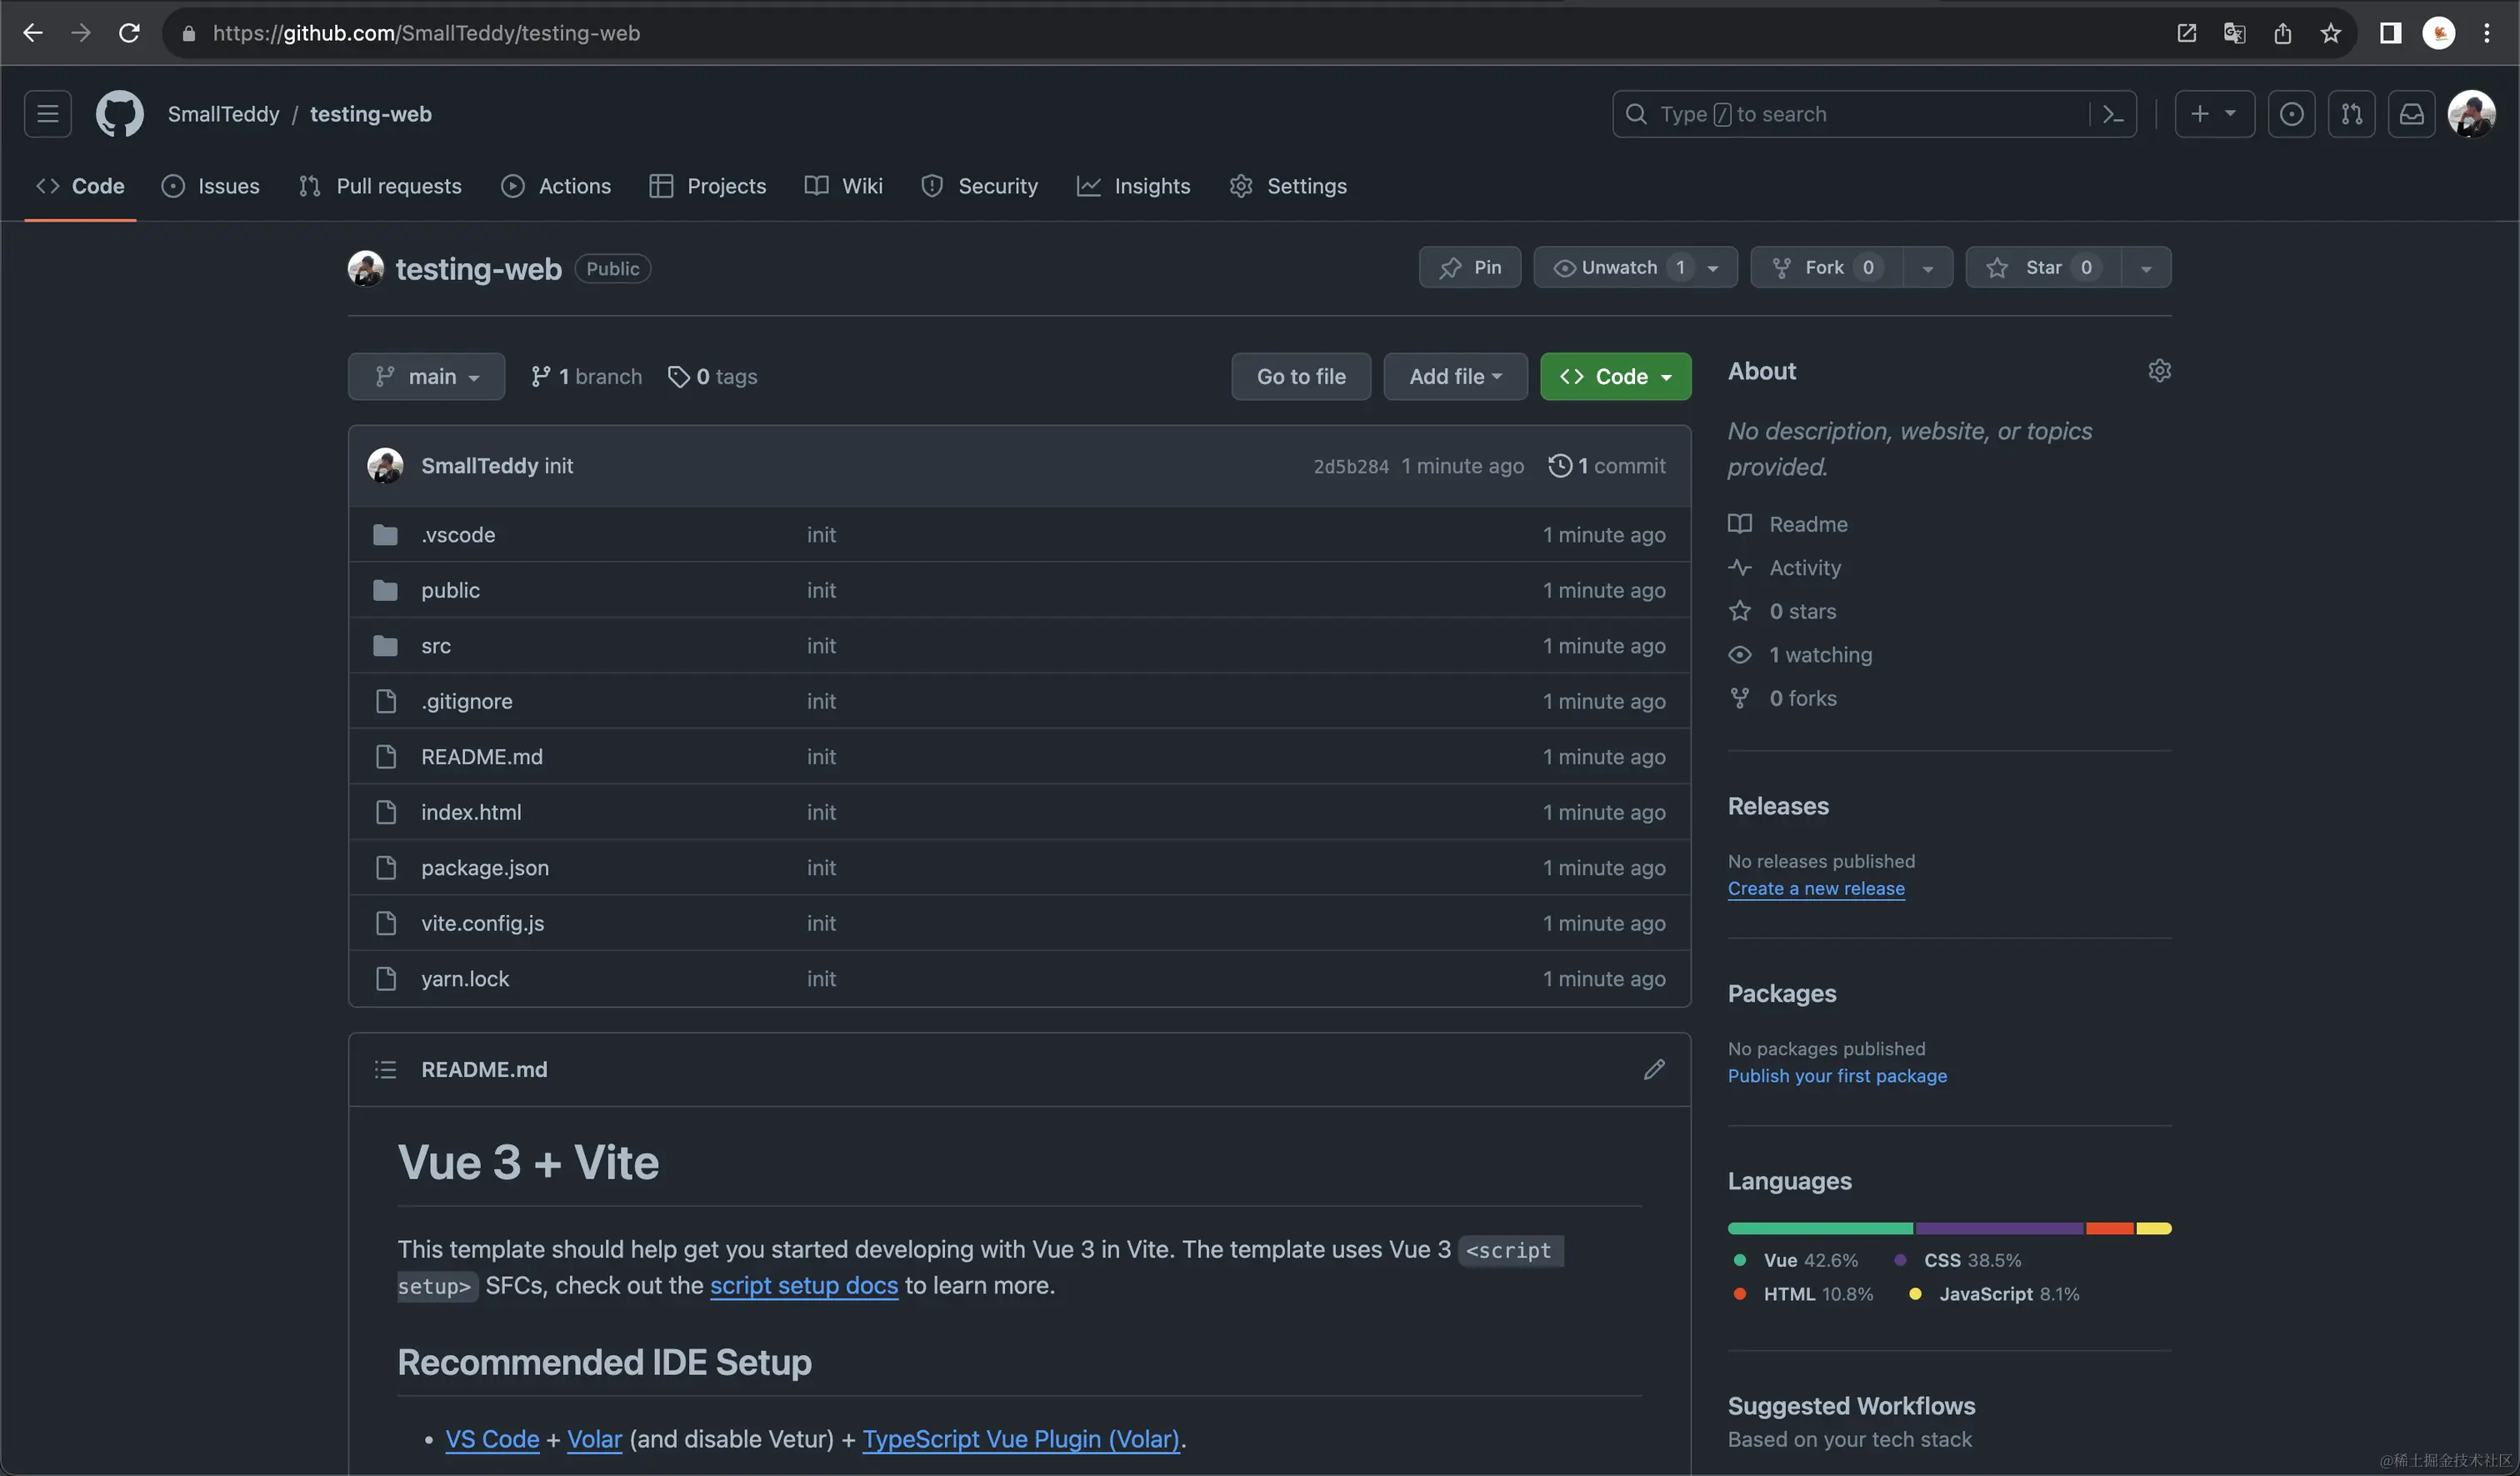Open the Insights tab
The height and width of the screenshot is (1476, 2520).
pos(1134,186)
